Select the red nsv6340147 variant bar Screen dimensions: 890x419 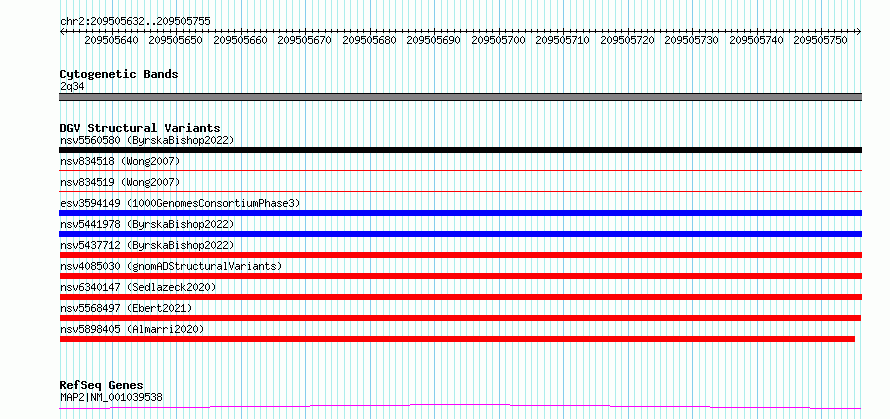[x=460, y=297]
